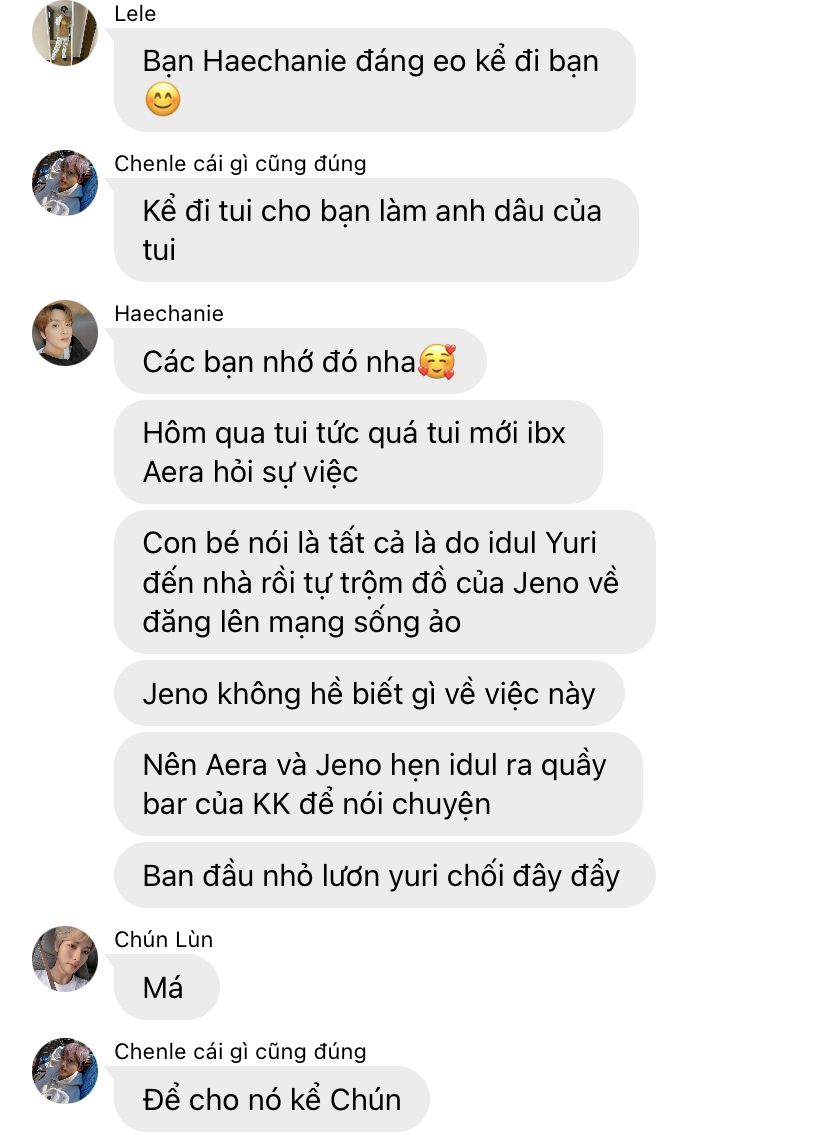Viewport: 828px width, 1135px height.
Task: Tap the smiling emoji in Lele's message
Action: [163, 100]
